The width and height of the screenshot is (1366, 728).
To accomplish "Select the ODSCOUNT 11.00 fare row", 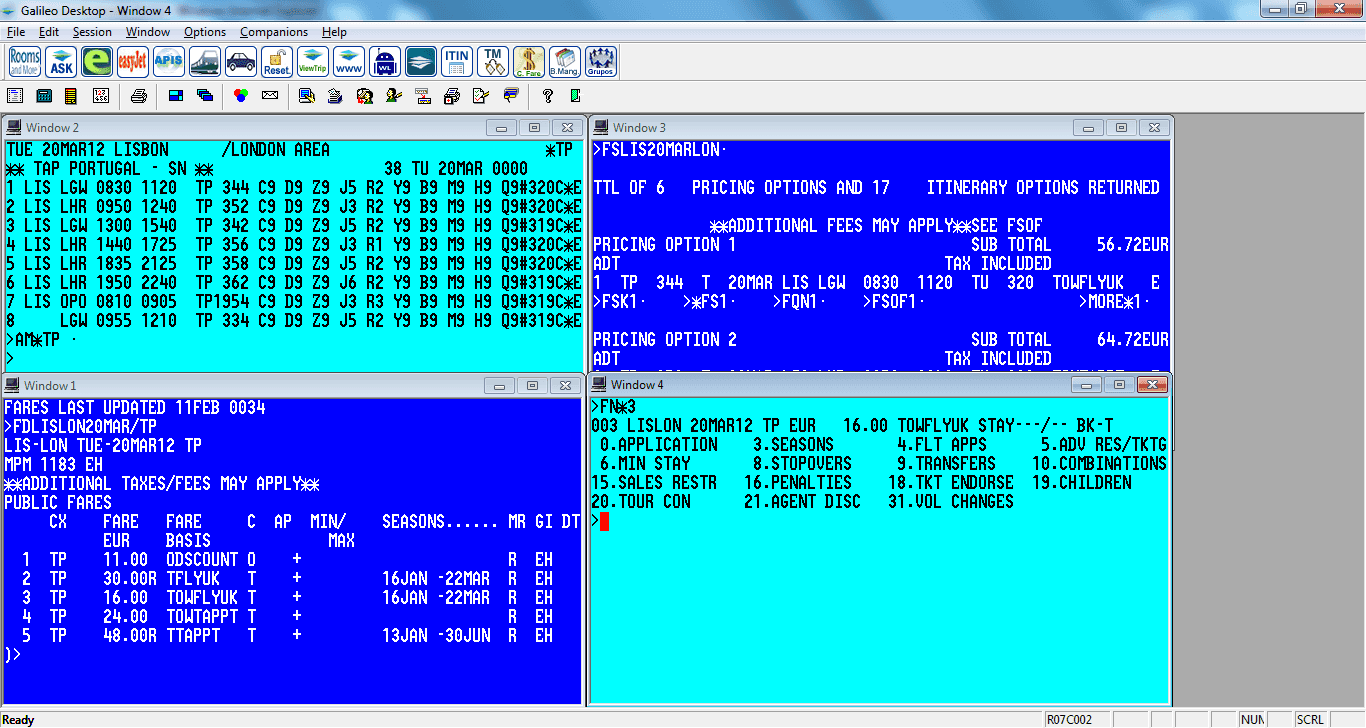I will [x=290, y=560].
